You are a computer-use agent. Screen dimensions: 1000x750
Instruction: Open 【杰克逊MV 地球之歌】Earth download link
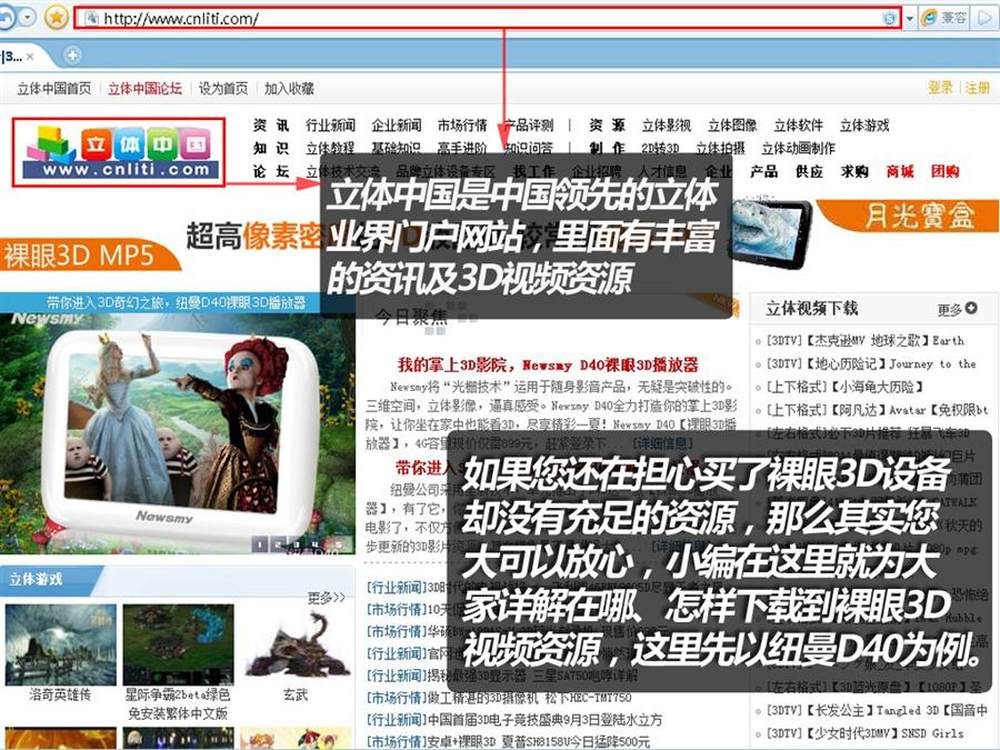pos(865,341)
